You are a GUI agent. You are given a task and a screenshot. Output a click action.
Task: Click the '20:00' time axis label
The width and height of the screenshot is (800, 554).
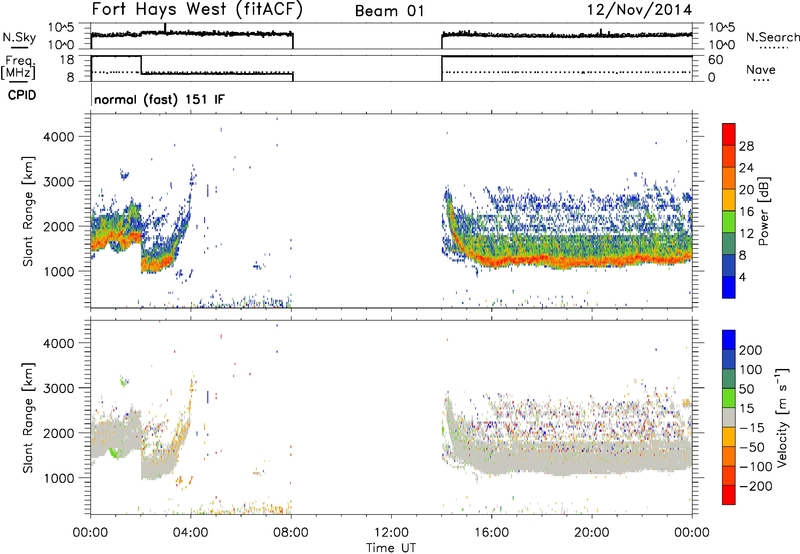[x=592, y=533]
